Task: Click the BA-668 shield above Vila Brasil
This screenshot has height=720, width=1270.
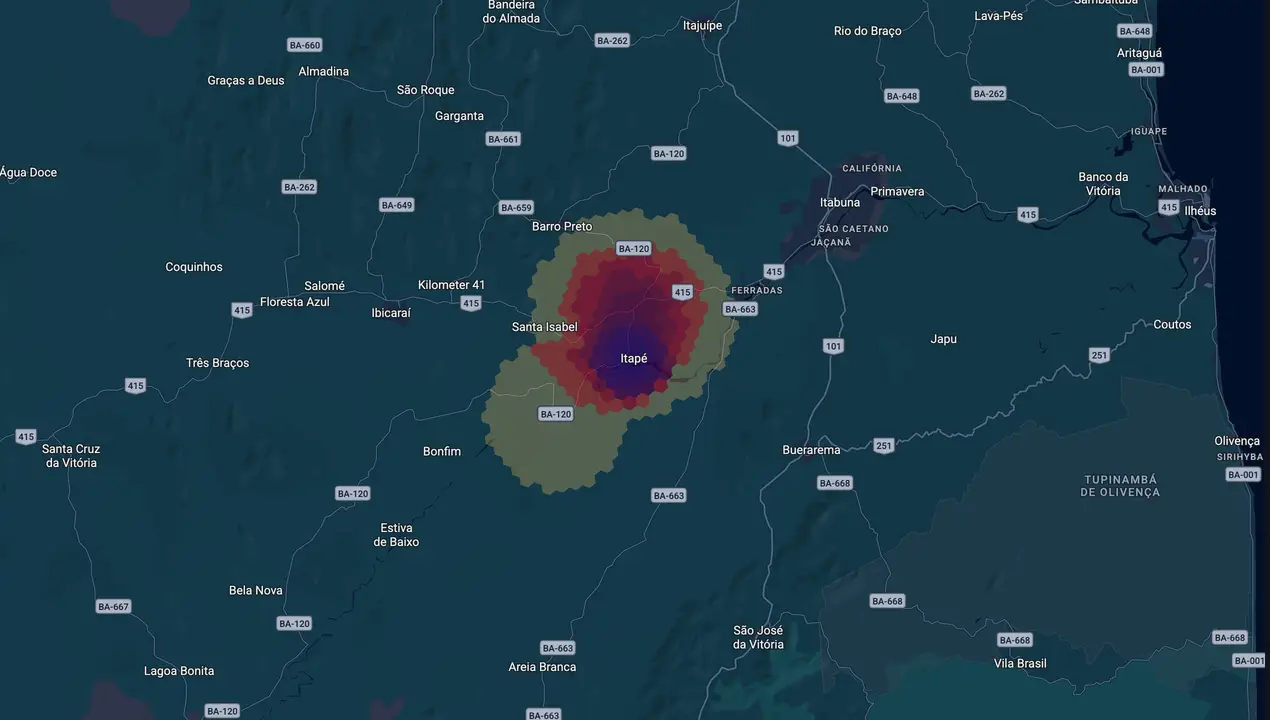Action: [1015, 640]
